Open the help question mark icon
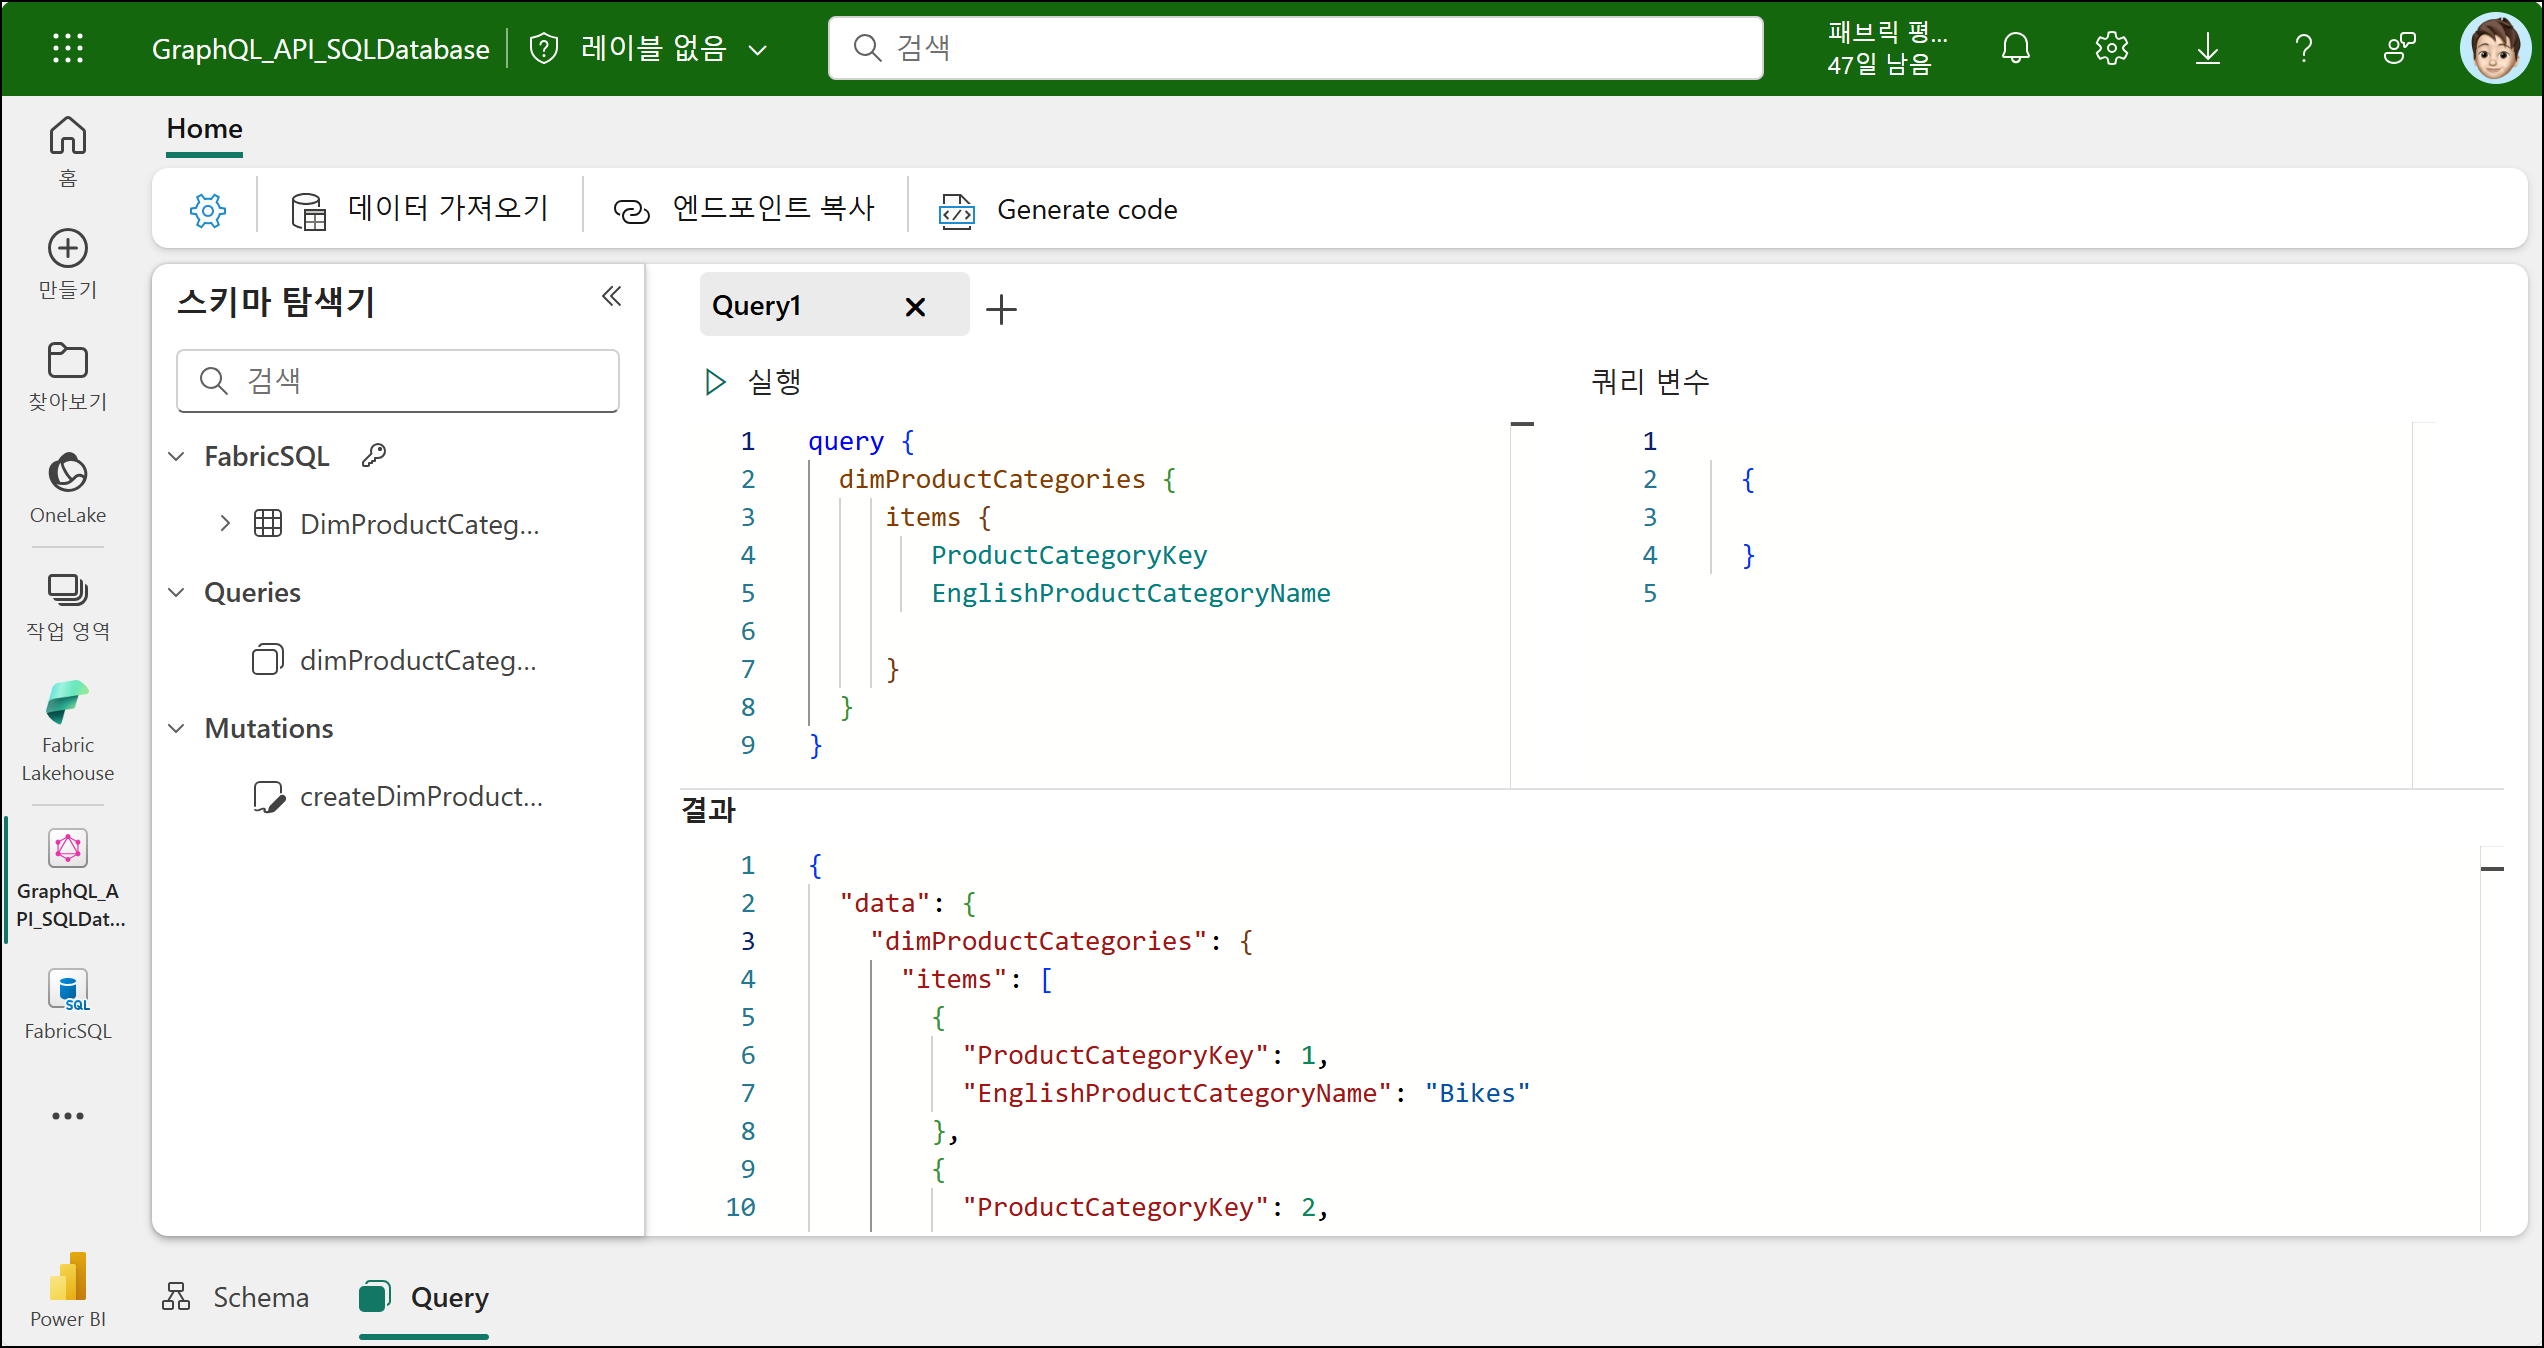This screenshot has width=2544, height=1348. (2303, 48)
